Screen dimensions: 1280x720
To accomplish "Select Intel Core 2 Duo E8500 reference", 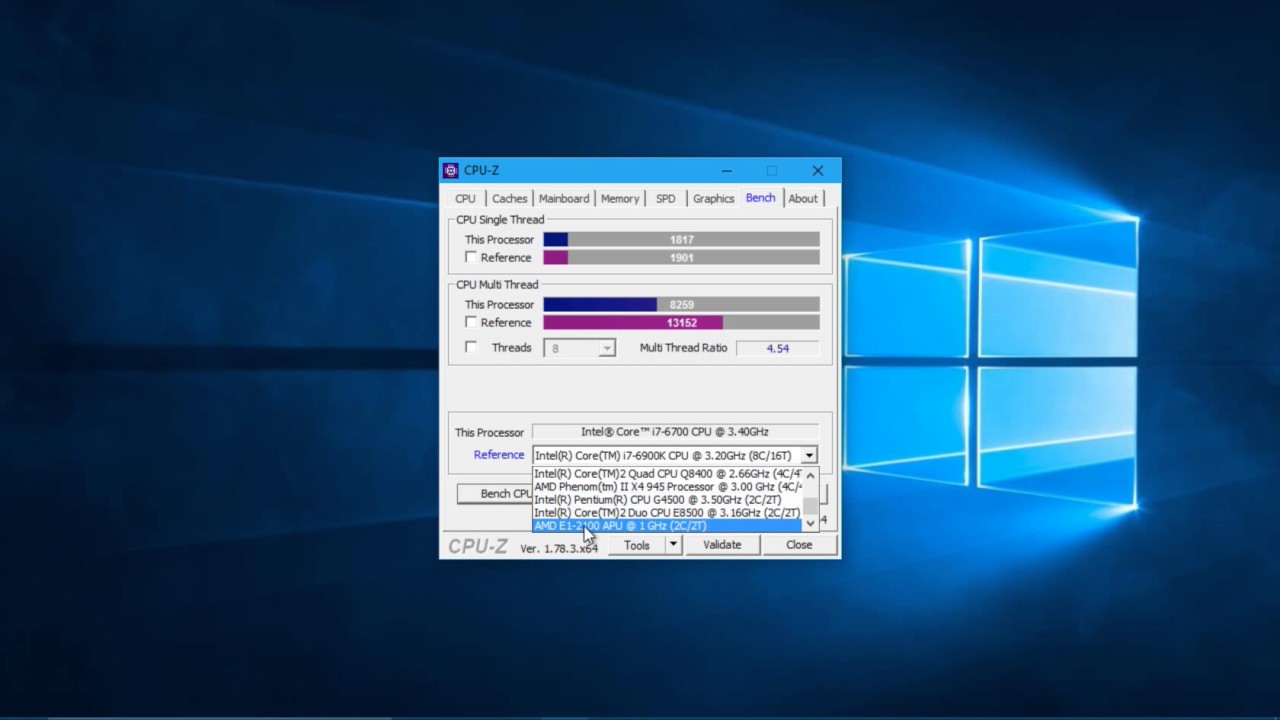I will pos(667,513).
